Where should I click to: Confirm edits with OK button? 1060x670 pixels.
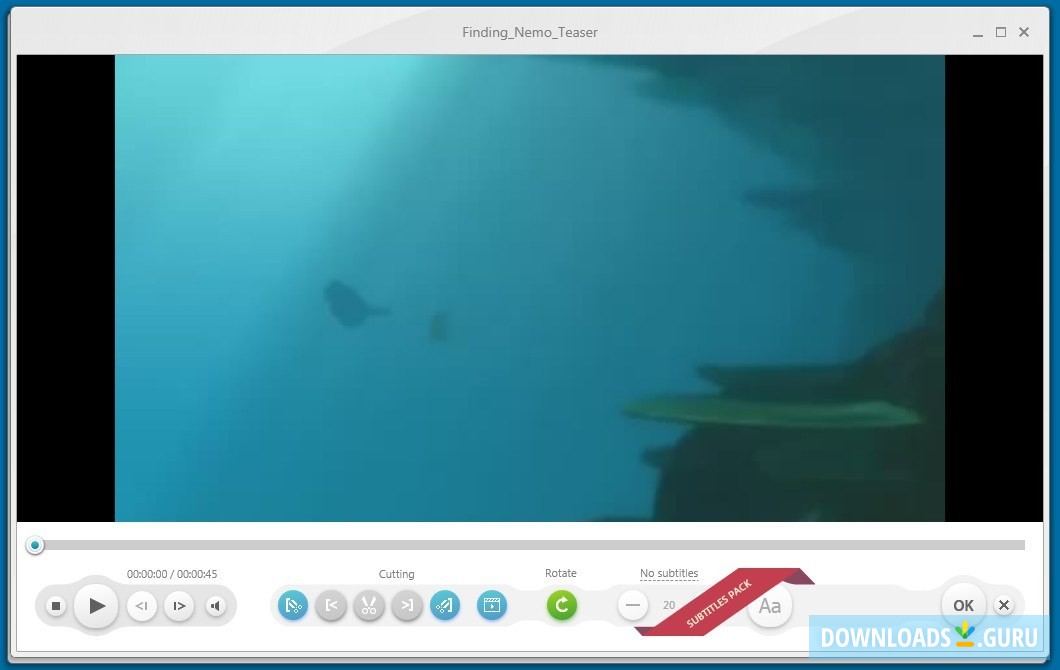963,606
